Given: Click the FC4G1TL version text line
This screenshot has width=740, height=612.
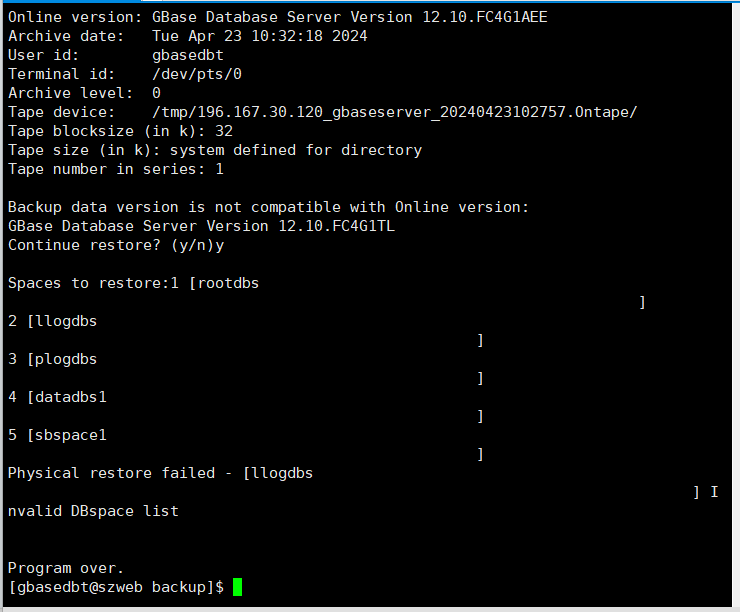Looking at the screenshot, I should click(x=201, y=226).
